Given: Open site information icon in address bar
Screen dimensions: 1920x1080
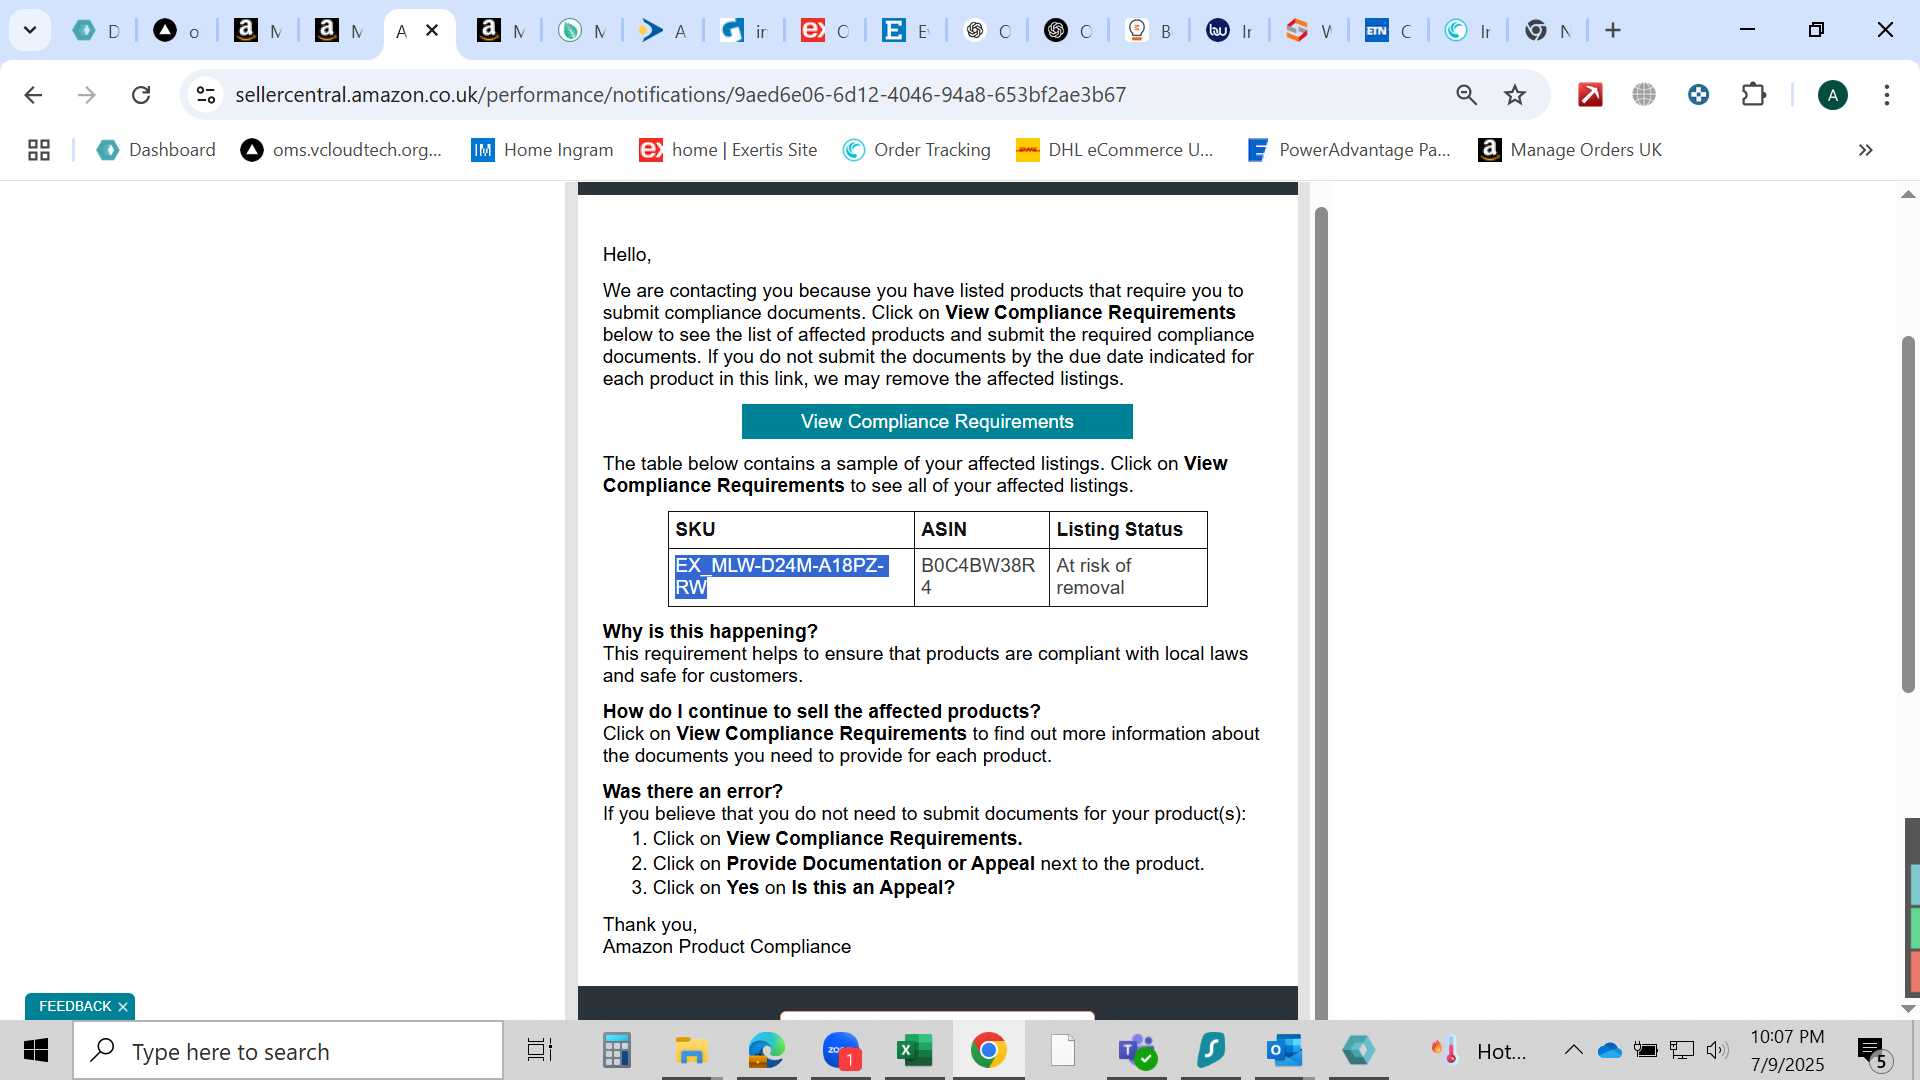Looking at the screenshot, I should [x=206, y=95].
